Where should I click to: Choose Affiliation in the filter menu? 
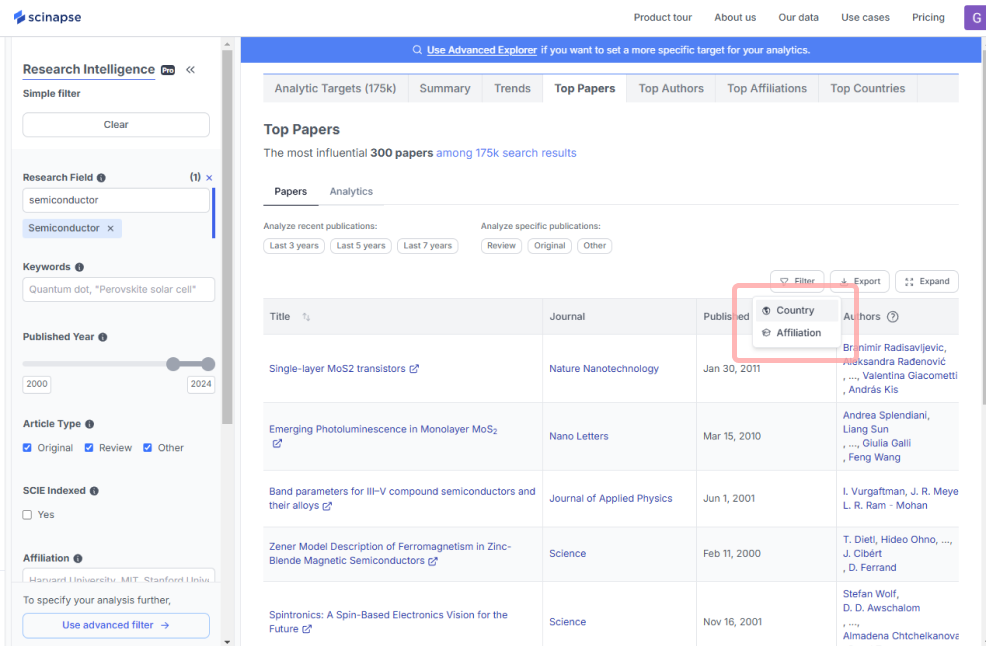(797, 333)
